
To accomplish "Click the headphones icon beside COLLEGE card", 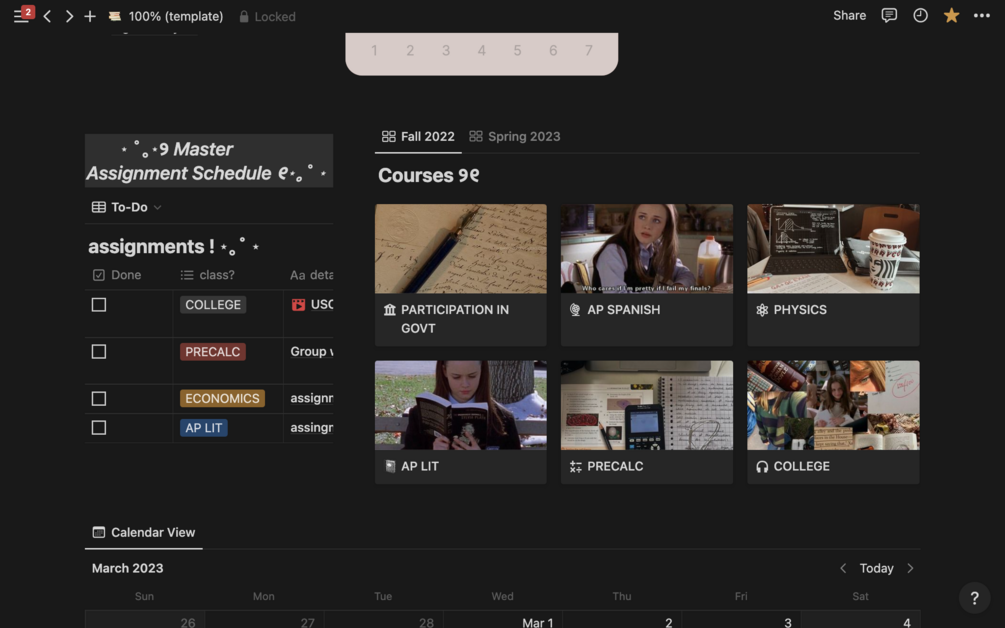I will [761, 467].
